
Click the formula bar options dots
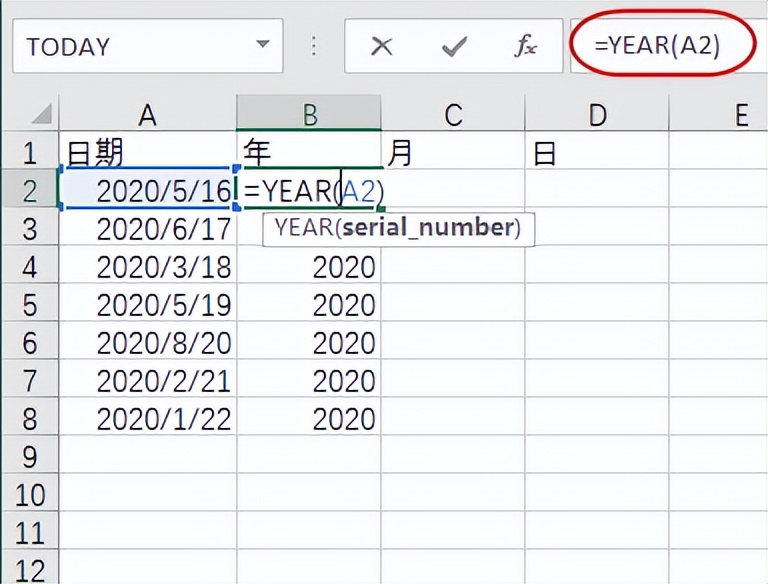pyautogui.click(x=315, y=46)
